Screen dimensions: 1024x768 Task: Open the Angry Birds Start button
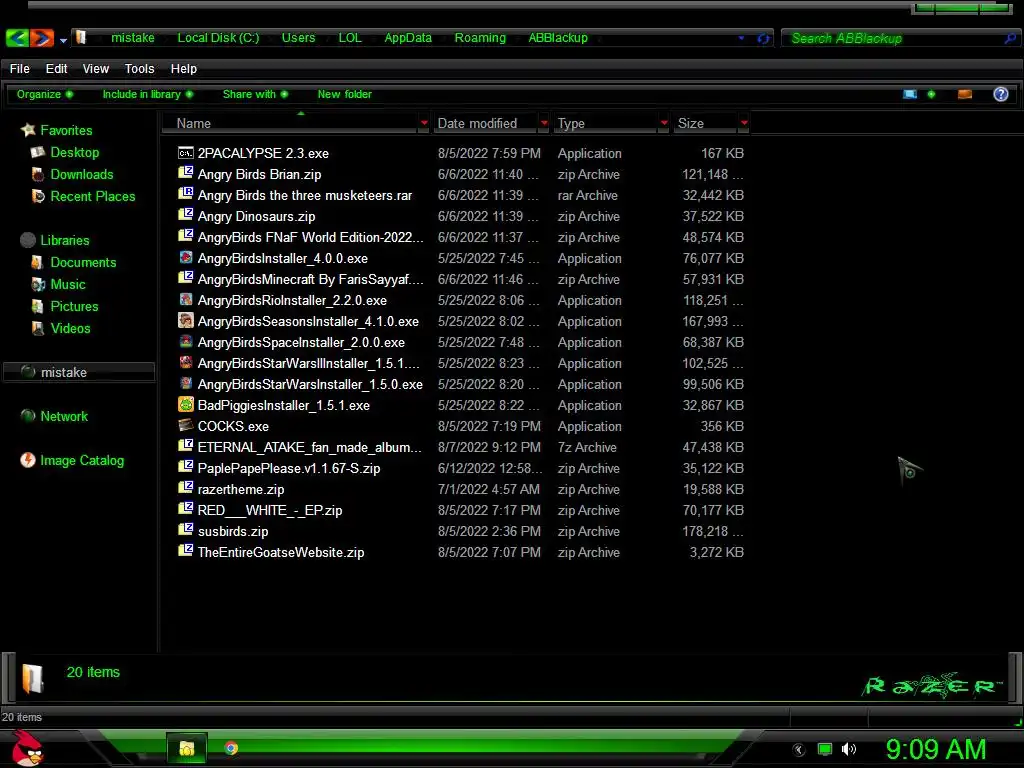click(27, 748)
